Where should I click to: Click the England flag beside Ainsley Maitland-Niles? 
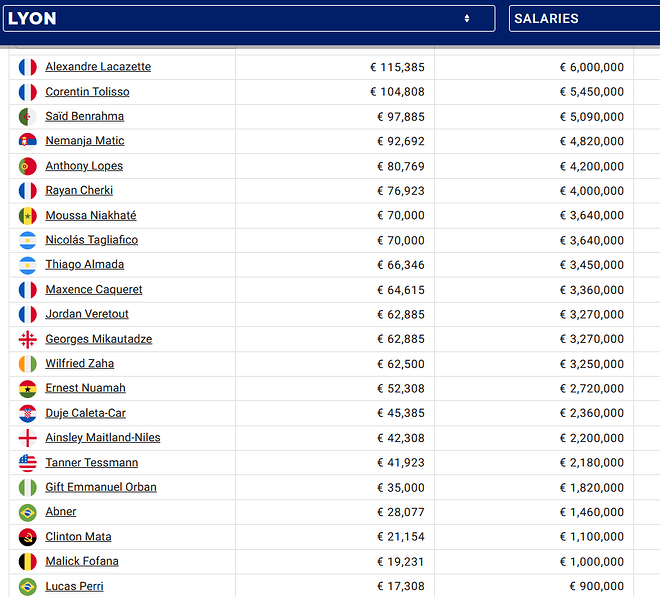coord(28,438)
